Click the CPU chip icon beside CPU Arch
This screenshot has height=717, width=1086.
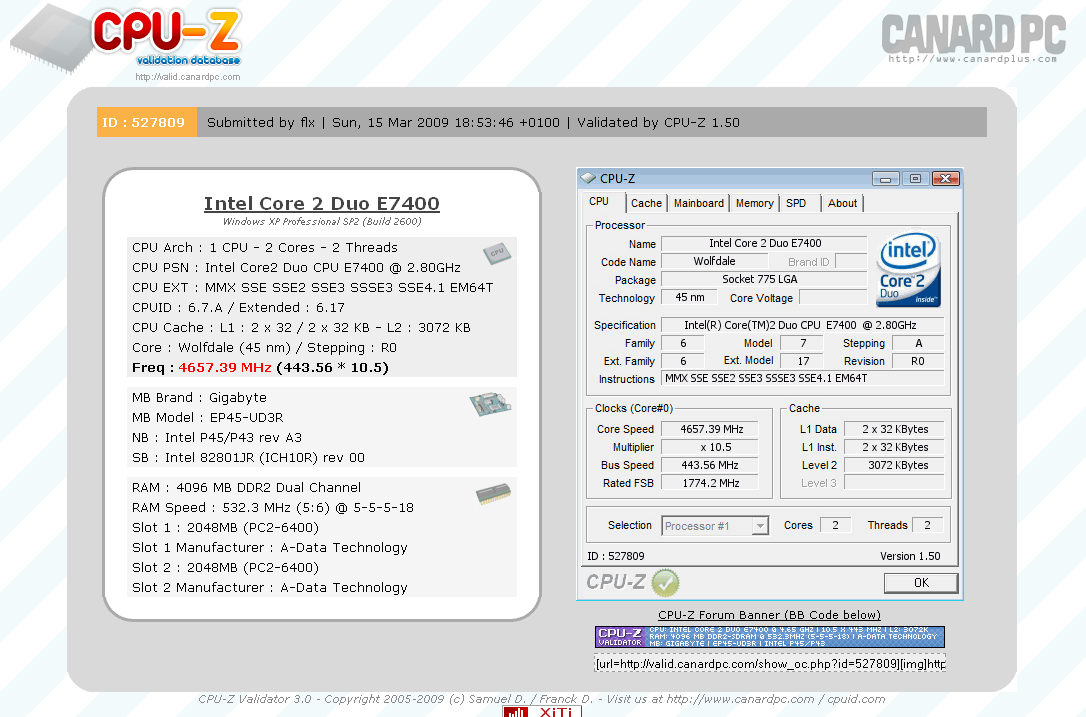click(497, 253)
